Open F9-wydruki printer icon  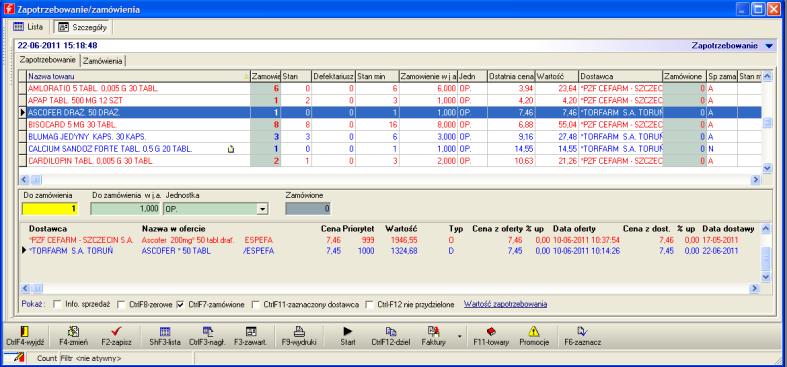(299, 331)
